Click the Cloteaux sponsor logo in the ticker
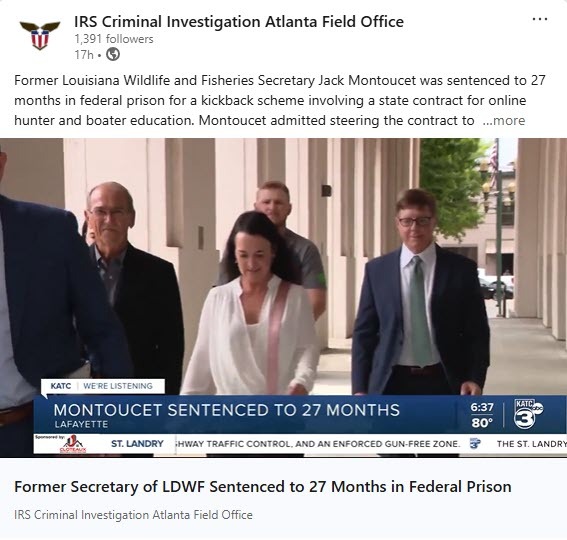 tap(73, 444)
